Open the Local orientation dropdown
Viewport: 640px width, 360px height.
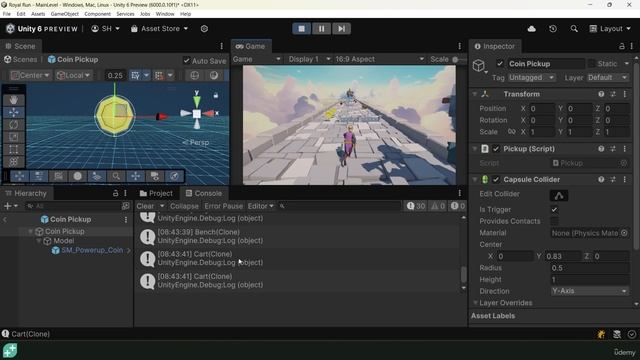tap(73, 76)
